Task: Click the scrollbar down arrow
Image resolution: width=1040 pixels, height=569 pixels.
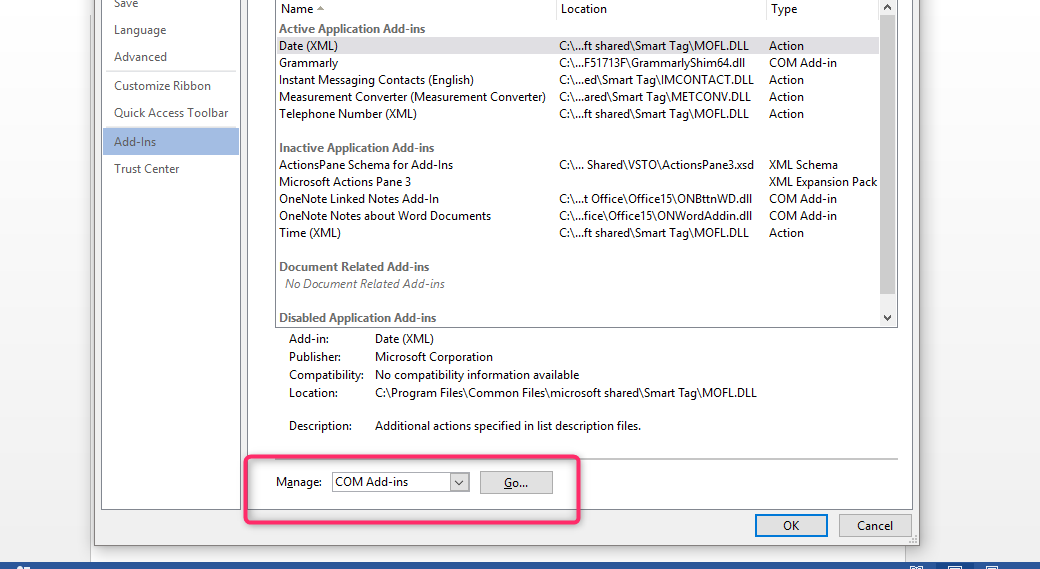Action: tap(887, 318)
